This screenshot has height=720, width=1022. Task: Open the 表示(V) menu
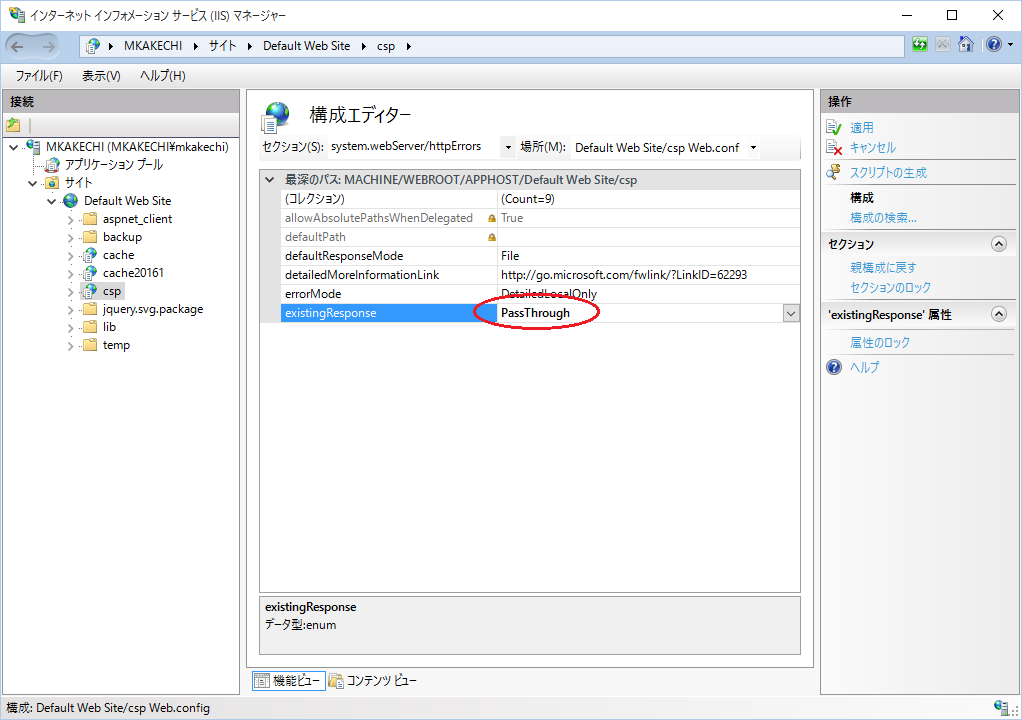101,76
